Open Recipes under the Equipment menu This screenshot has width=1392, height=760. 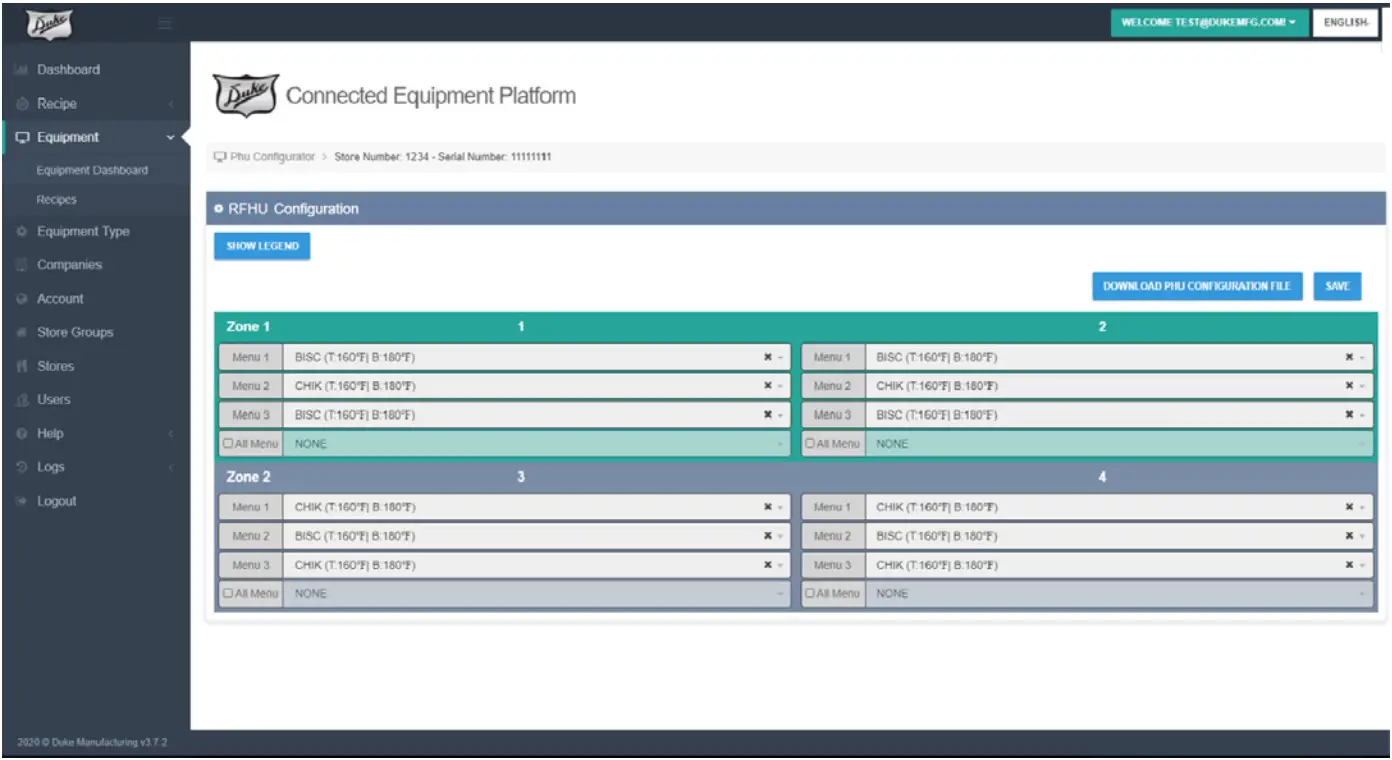56,200
